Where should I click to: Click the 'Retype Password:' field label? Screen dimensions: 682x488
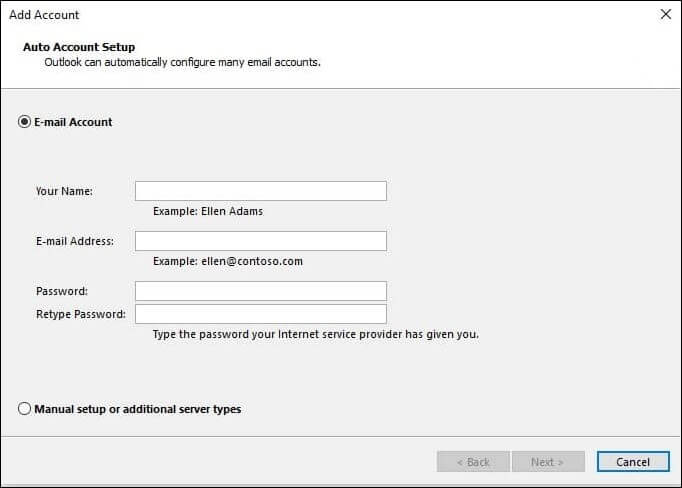pos(81,314)
